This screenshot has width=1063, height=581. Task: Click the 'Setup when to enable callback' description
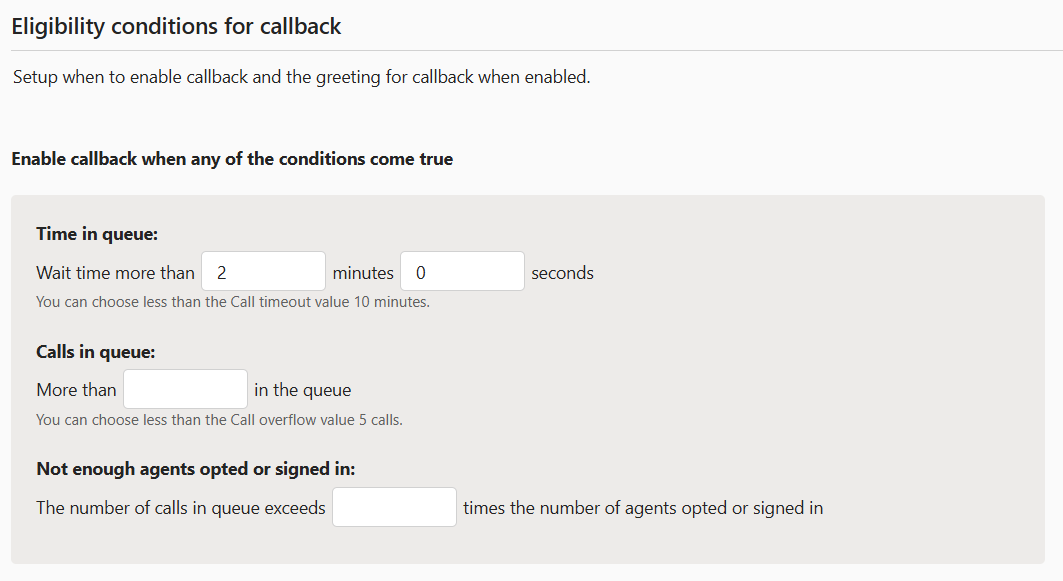(x=301, y=77)
